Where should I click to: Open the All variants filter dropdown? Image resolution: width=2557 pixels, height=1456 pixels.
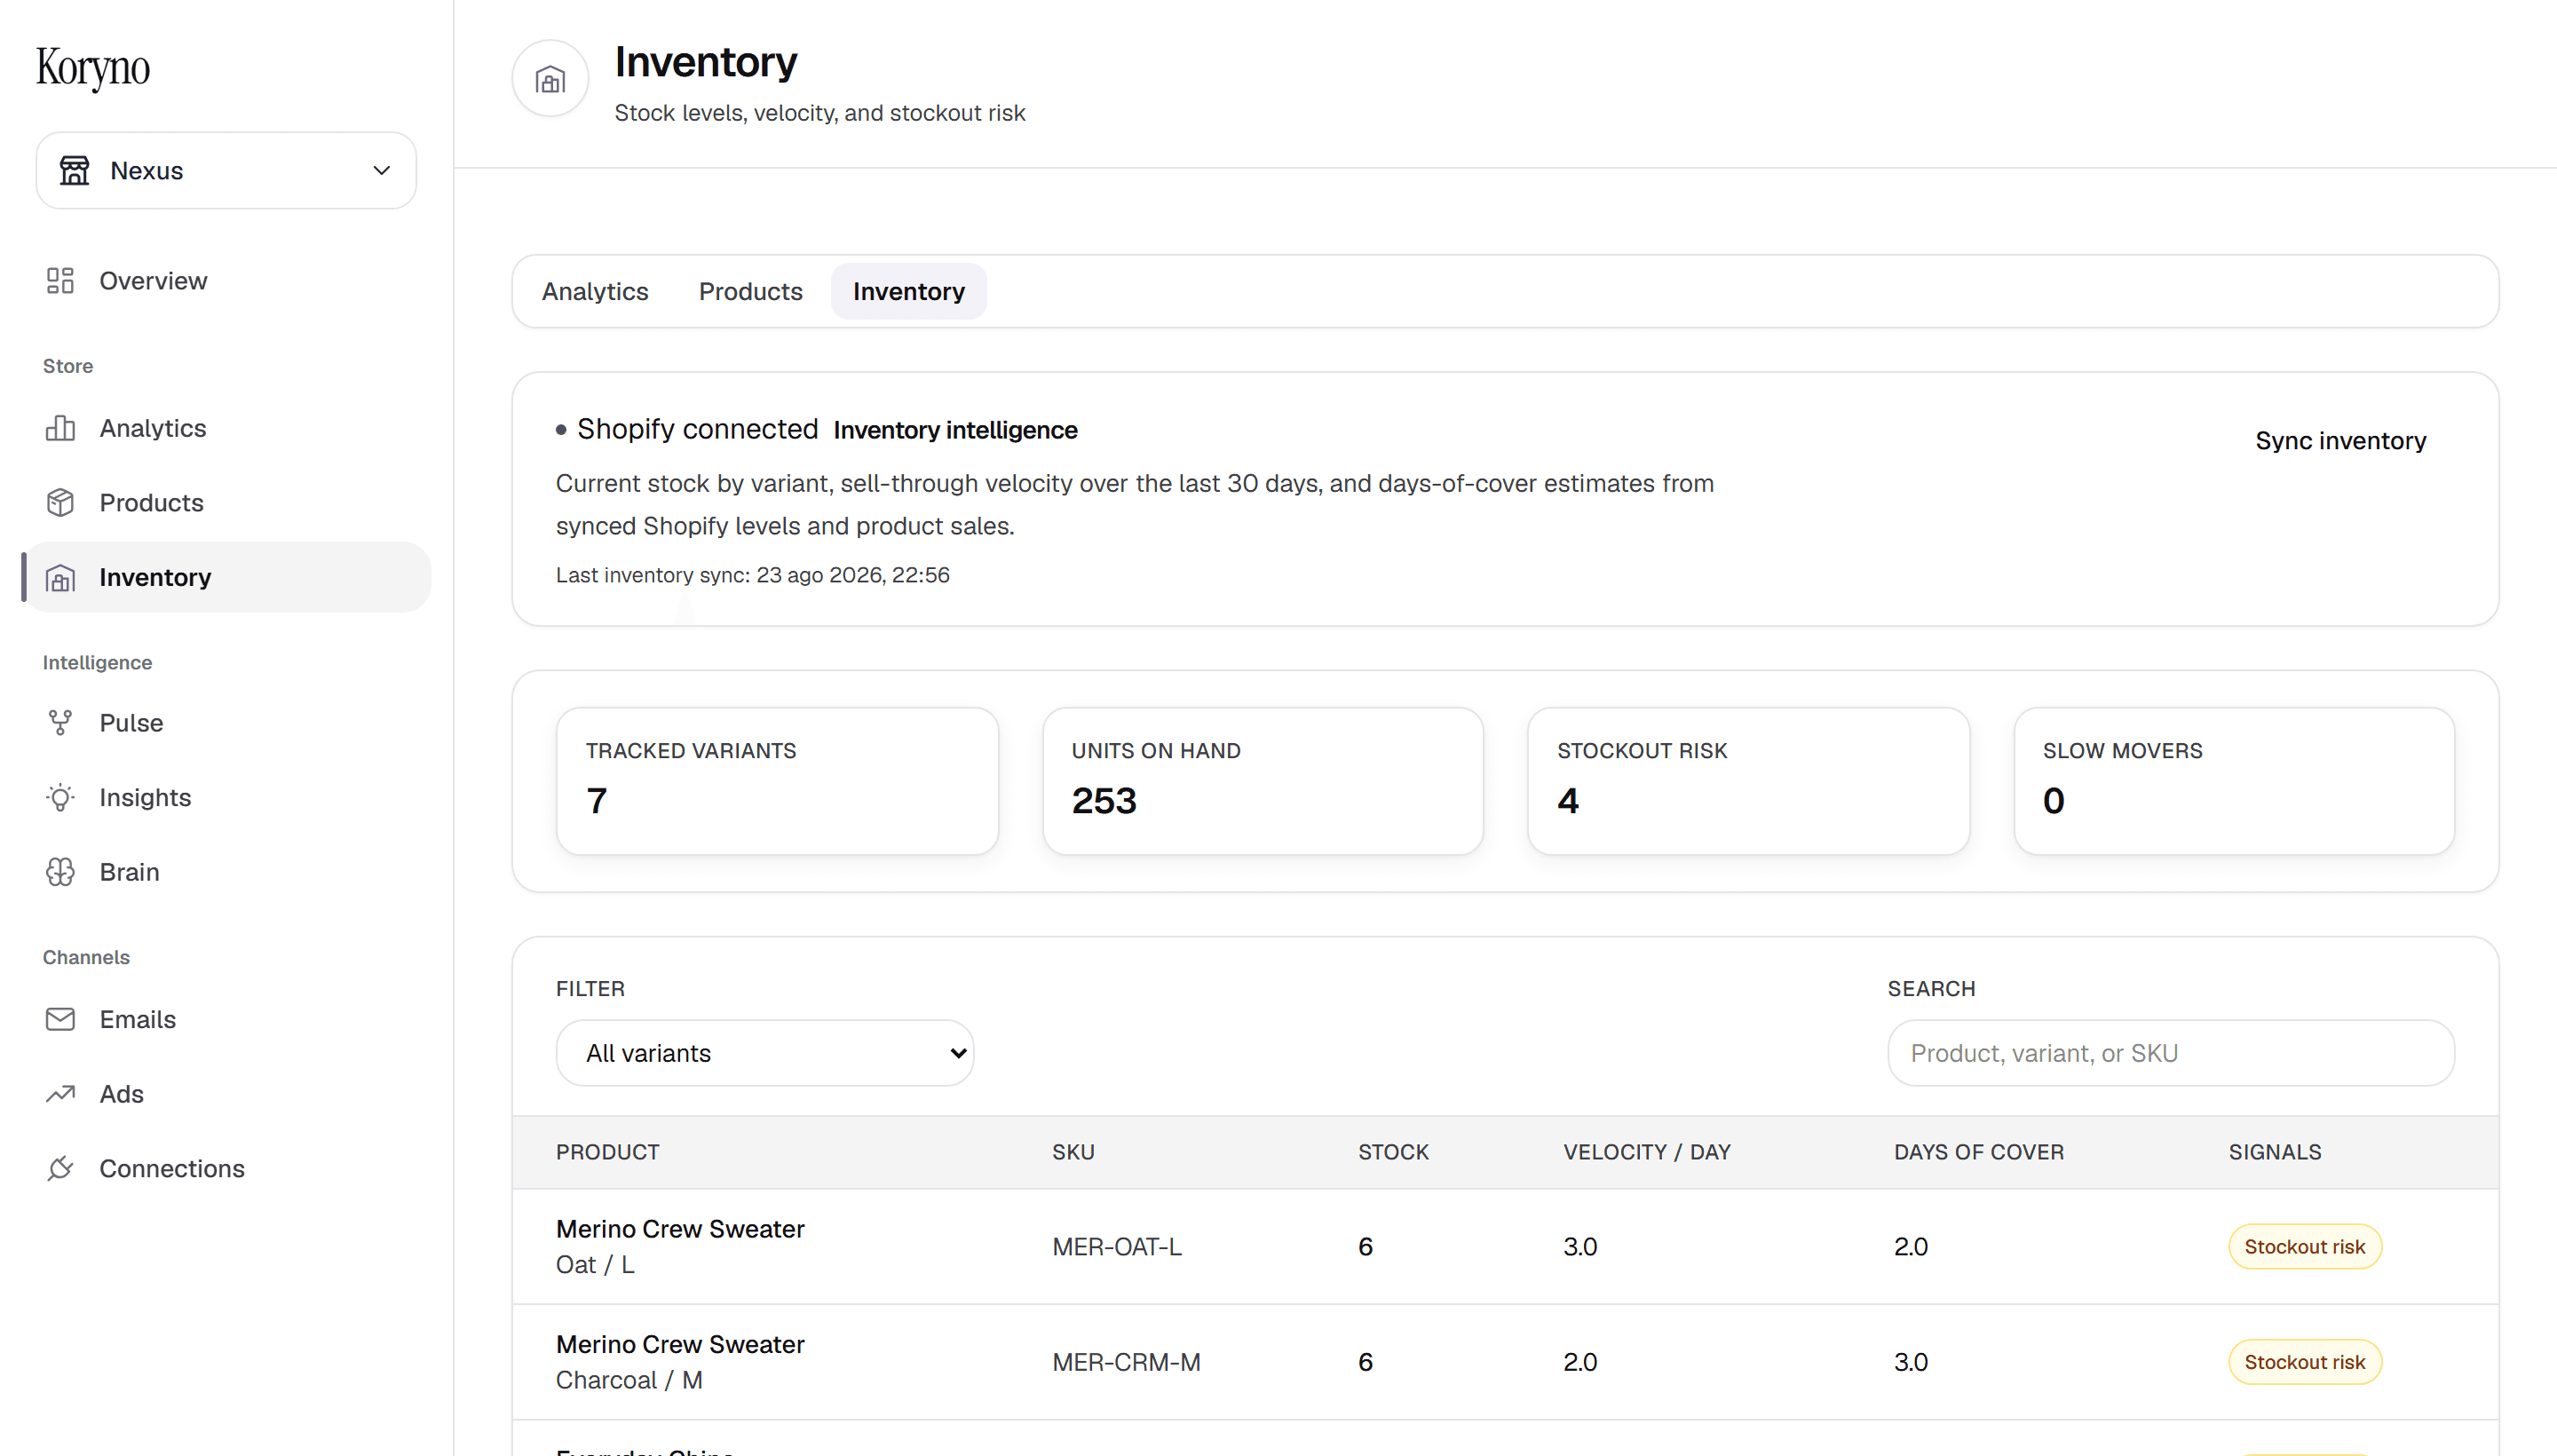pos(765,1053)
